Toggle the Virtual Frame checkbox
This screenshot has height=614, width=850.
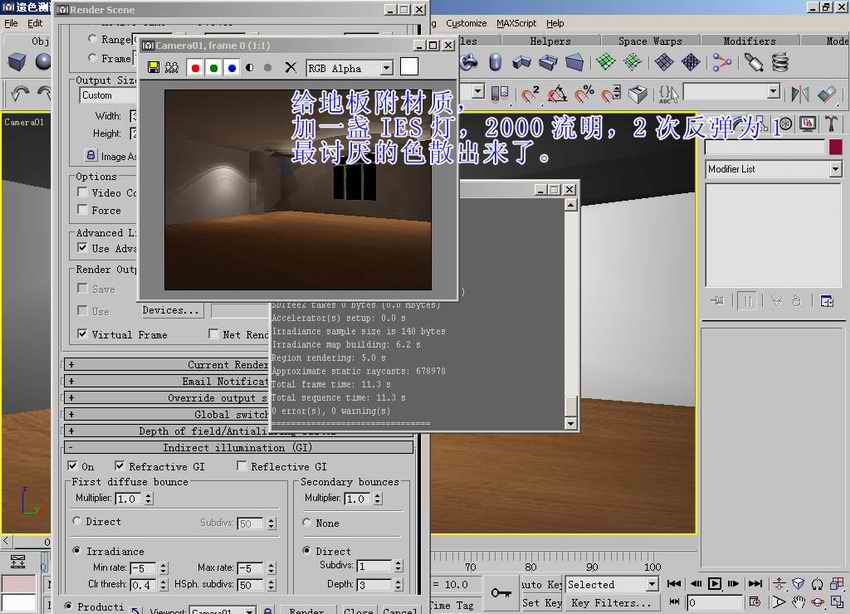(x=83, y=334)
